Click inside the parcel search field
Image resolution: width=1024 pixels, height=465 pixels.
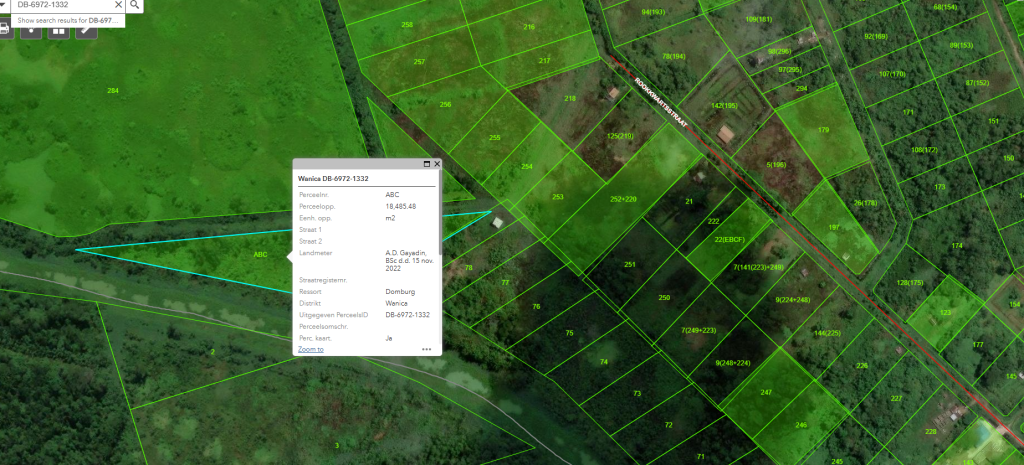click(x=60, y=5)
